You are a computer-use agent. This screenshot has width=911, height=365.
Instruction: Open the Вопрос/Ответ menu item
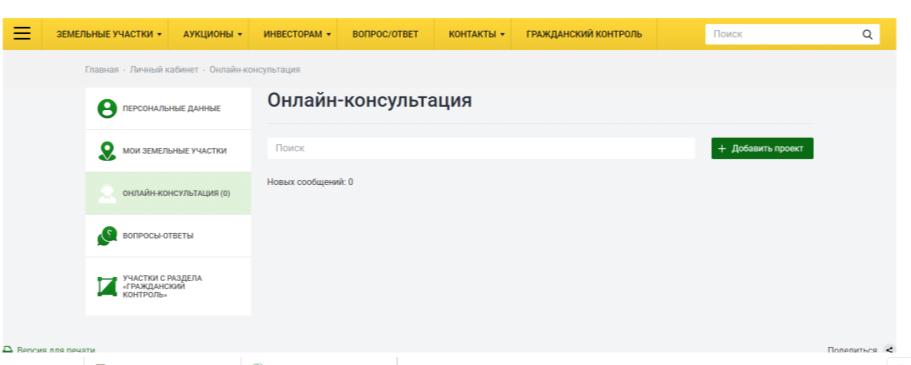[385, 34]
